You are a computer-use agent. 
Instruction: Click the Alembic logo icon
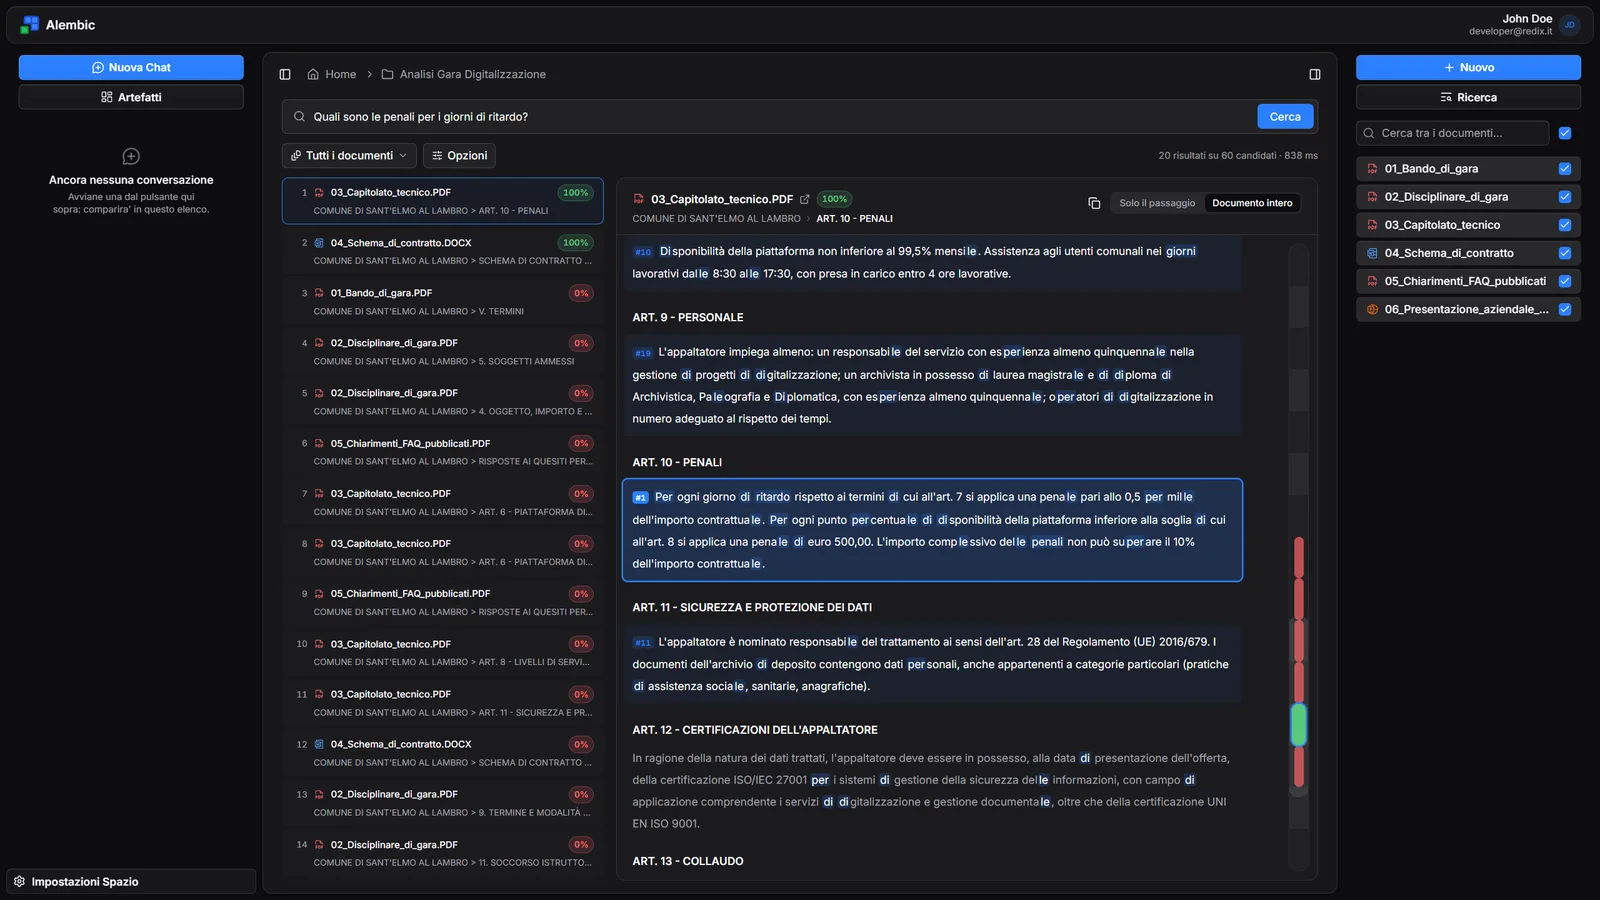(30, 25)
